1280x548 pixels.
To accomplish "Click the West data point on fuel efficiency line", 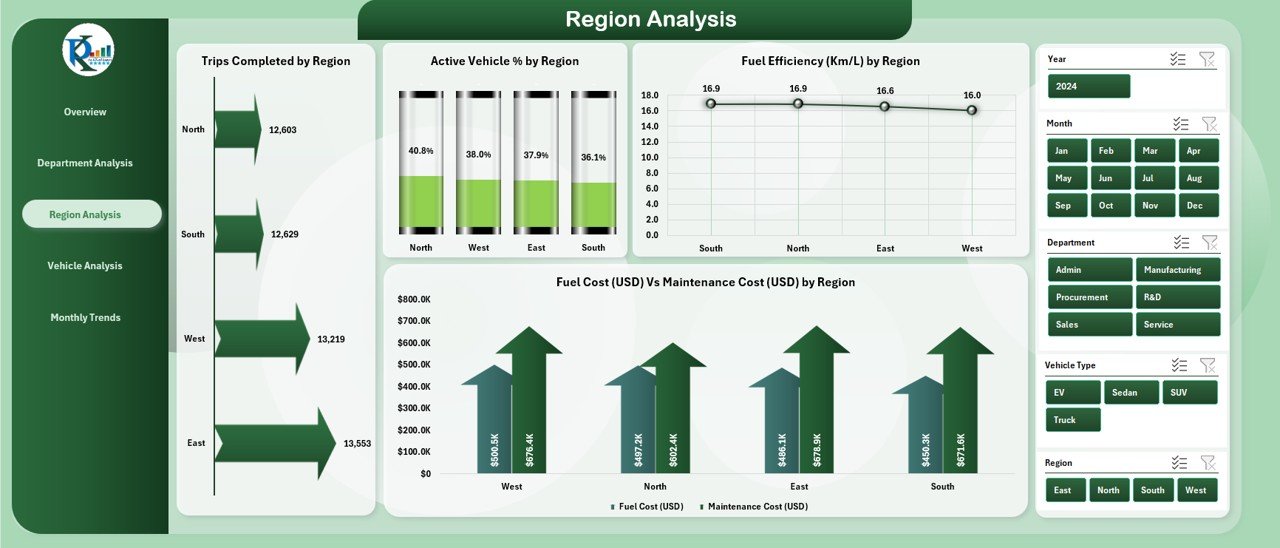I will coord(972,110).
